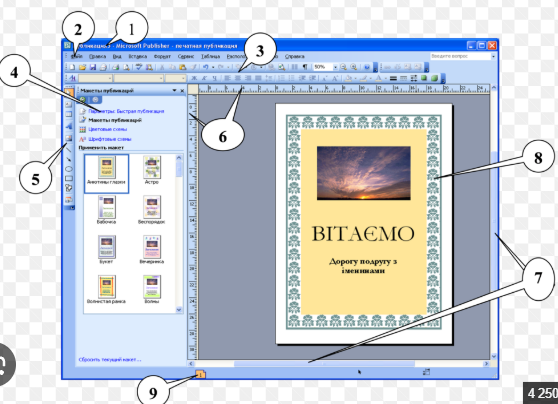Screen dimensions: 558x404
Task: Select the WordArt tool
Action: pyautogui.click(x=69, y=126)
